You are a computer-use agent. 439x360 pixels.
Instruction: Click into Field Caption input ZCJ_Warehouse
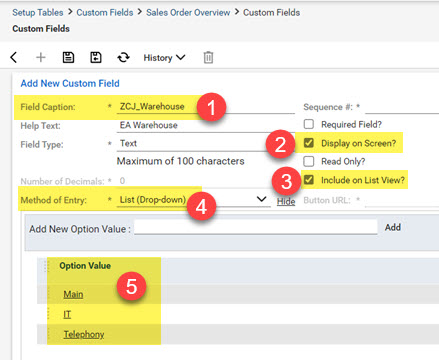[205, 107]
